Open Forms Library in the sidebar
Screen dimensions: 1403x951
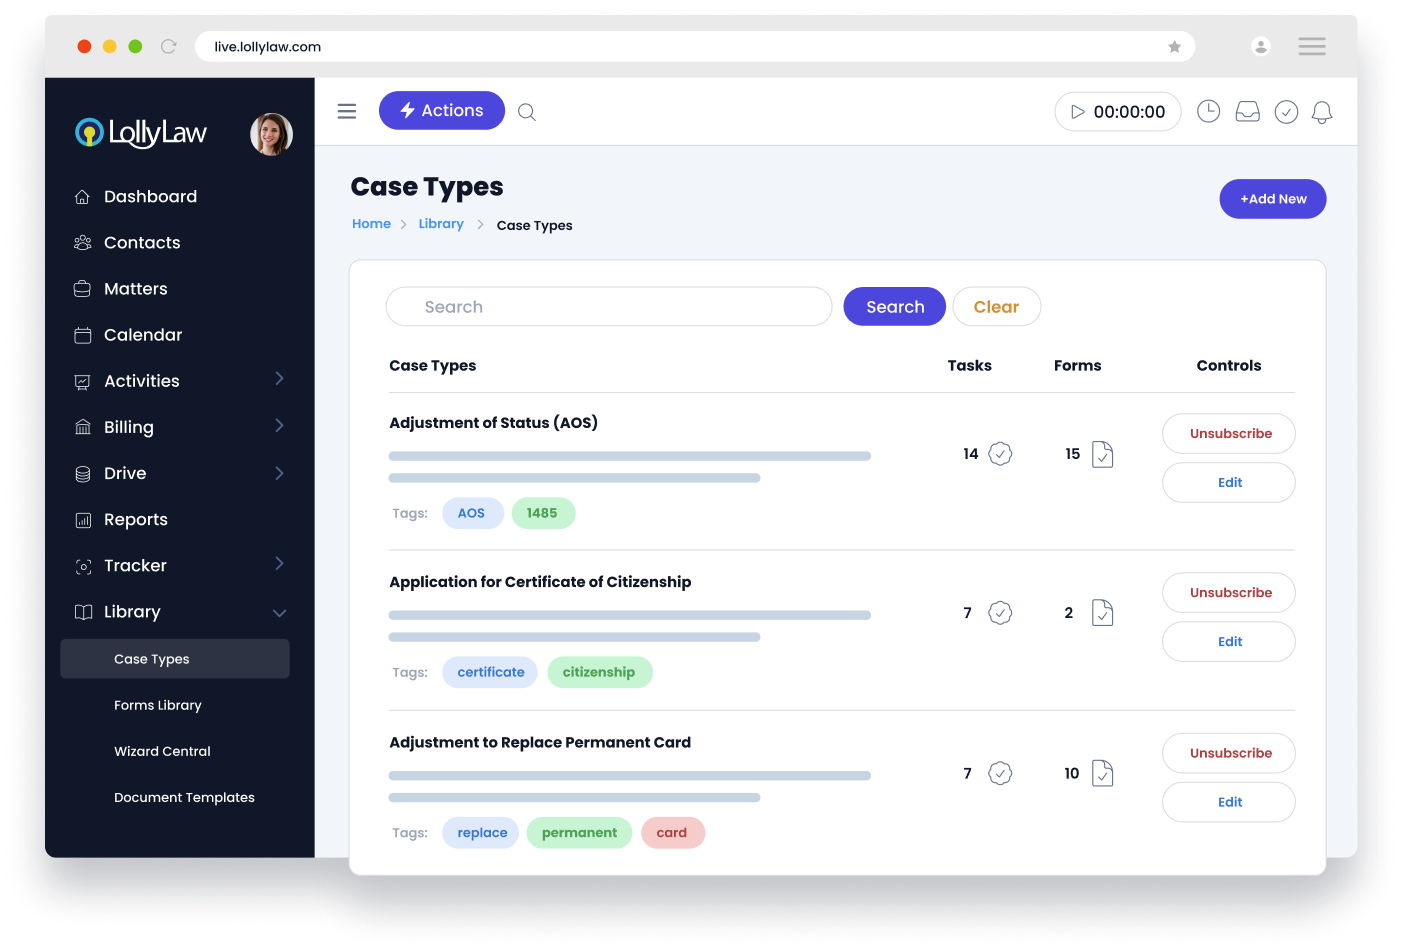click(158, 705)
